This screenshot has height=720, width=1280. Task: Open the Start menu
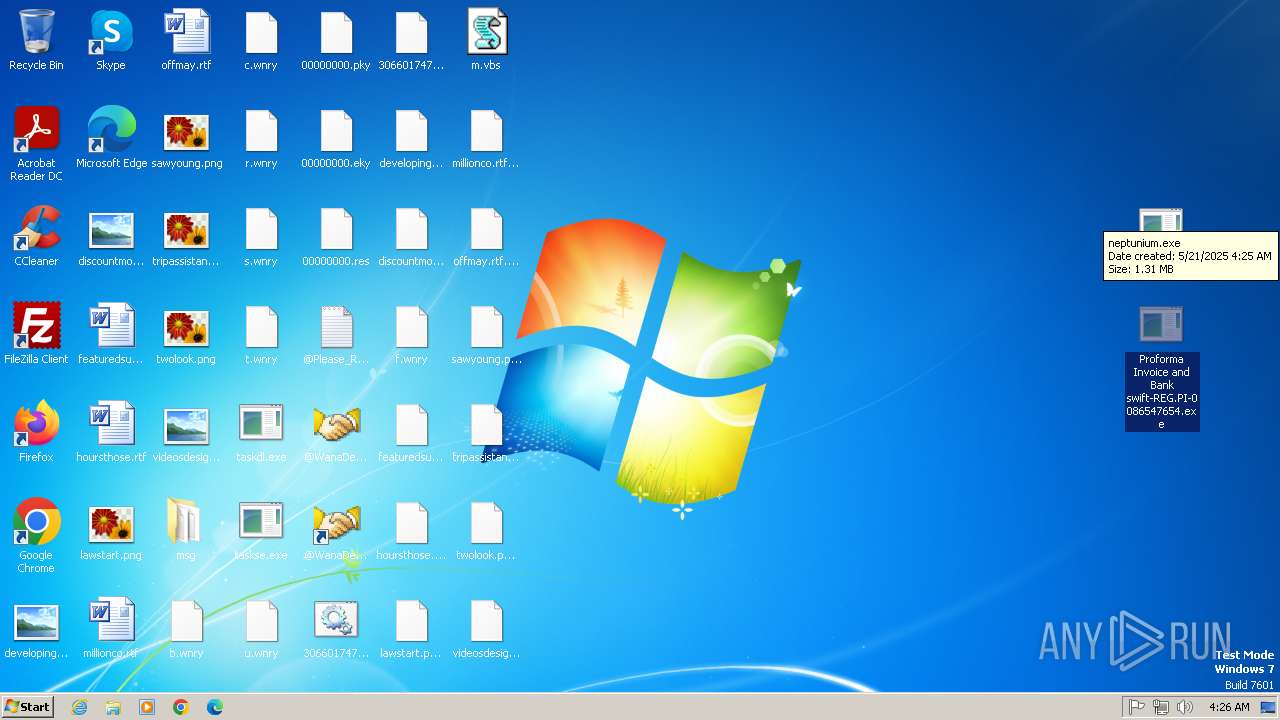click(x=27, y=707)
